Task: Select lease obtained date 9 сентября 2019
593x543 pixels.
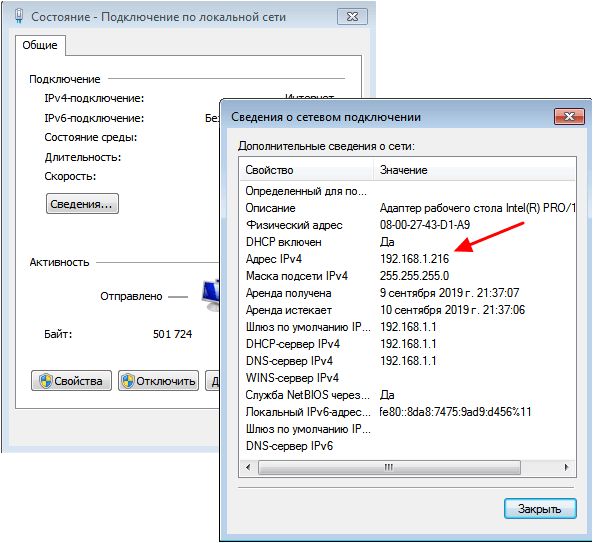Action: 449,293
